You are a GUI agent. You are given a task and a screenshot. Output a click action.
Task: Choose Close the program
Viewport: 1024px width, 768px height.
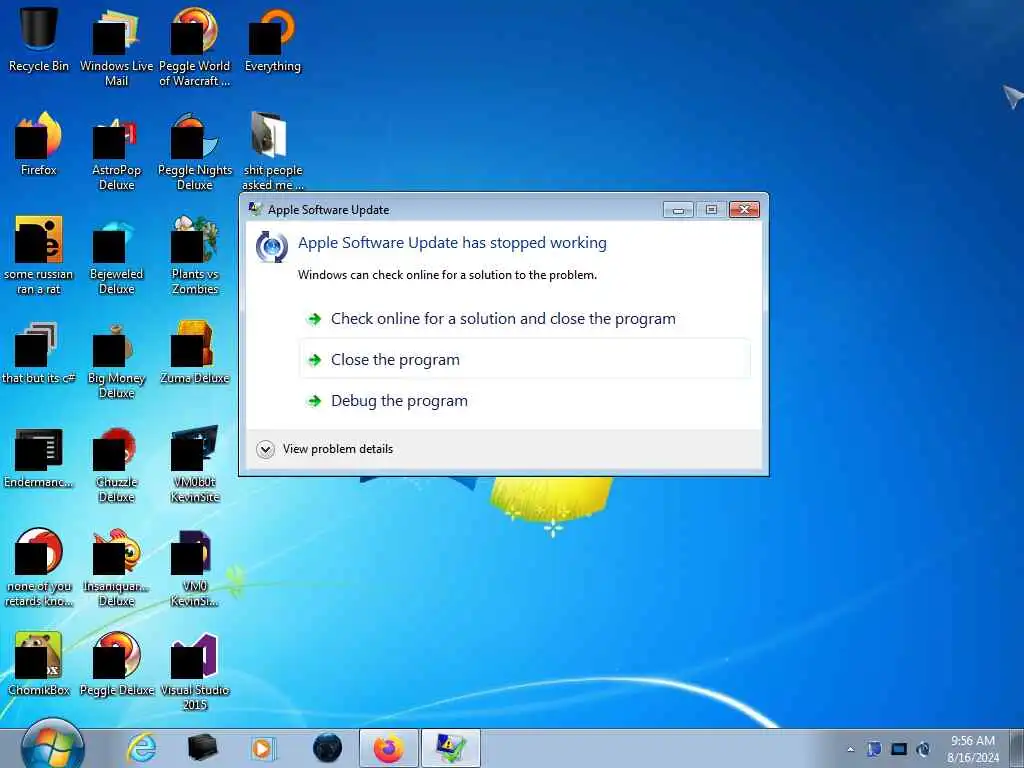[x=525, y=359]
